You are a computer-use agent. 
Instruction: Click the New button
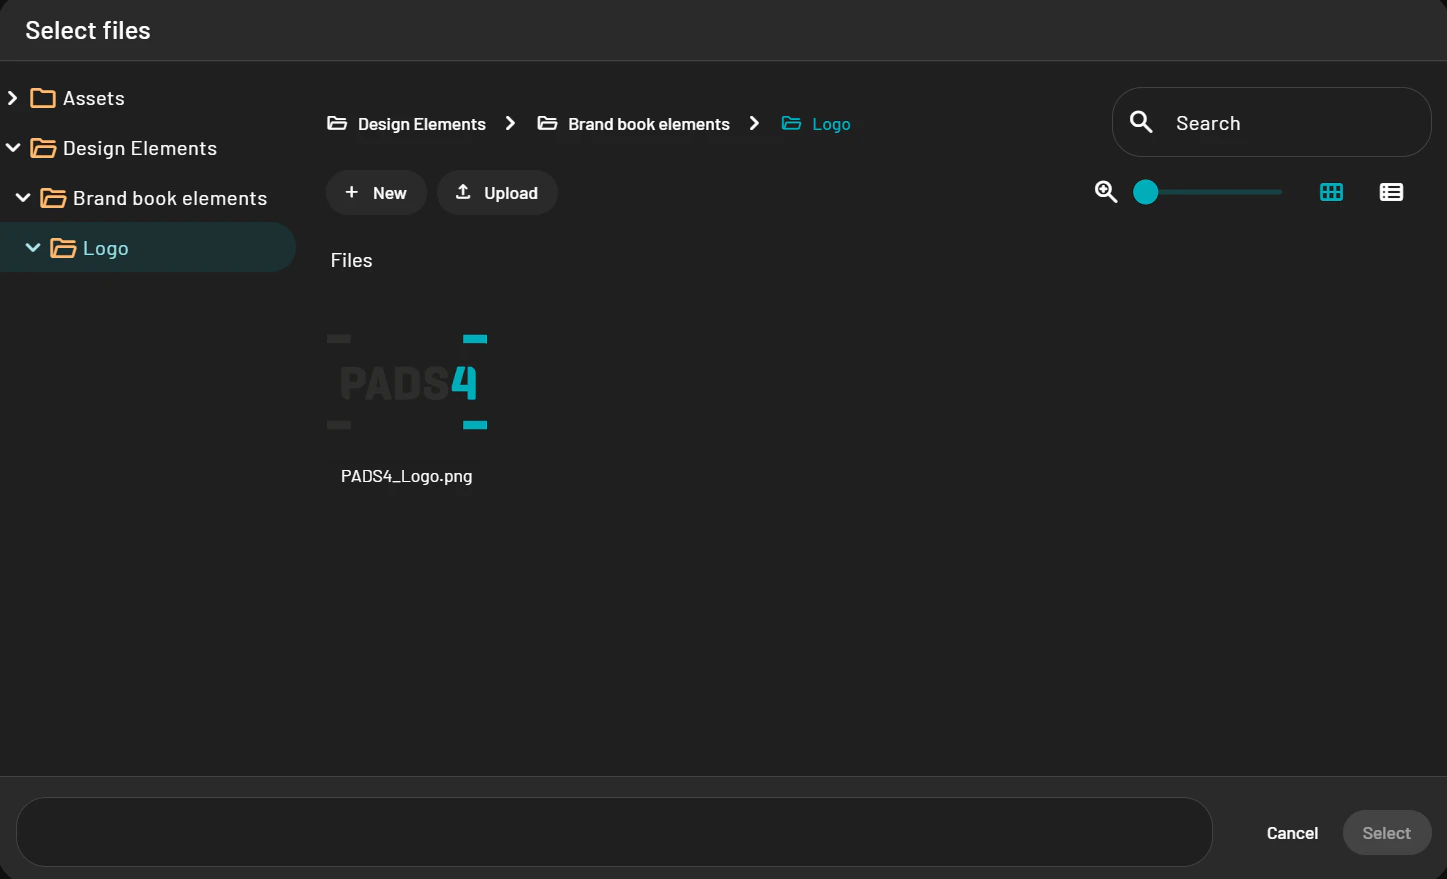coord(376,193)
